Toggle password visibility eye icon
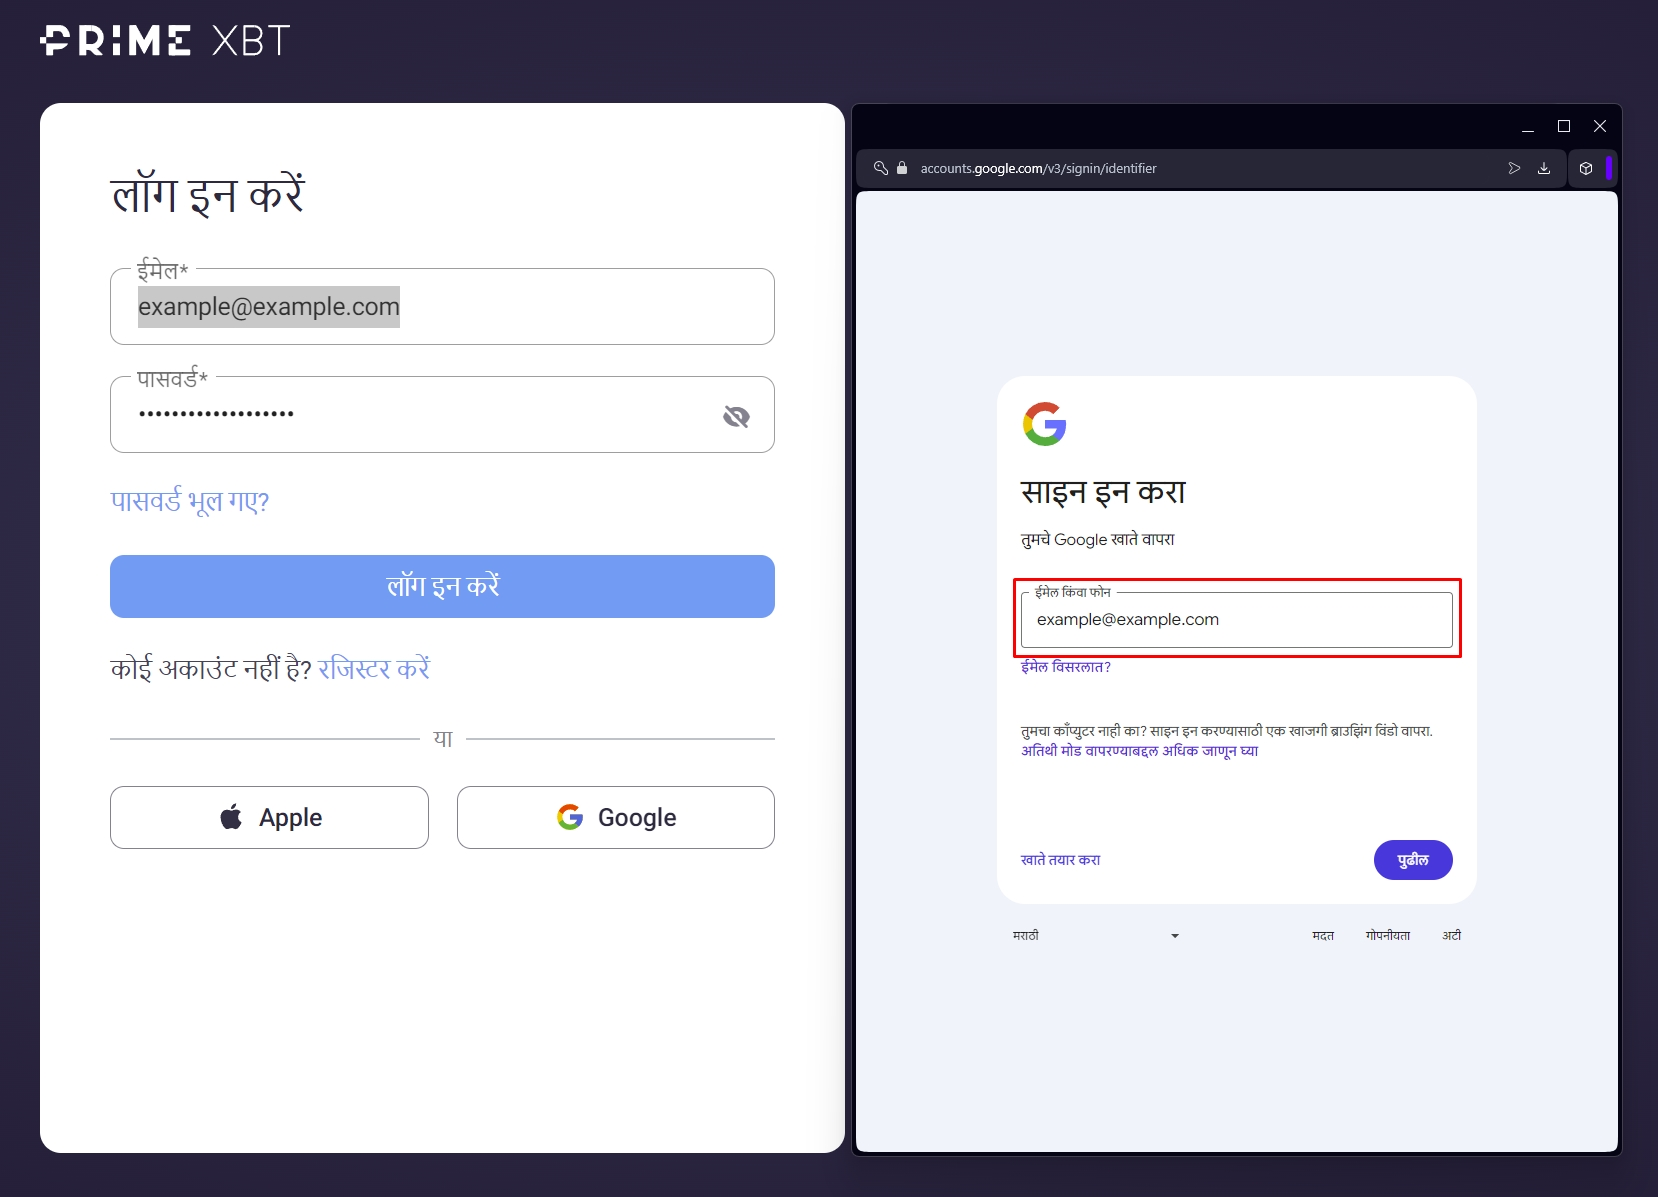 pos(736,416)
